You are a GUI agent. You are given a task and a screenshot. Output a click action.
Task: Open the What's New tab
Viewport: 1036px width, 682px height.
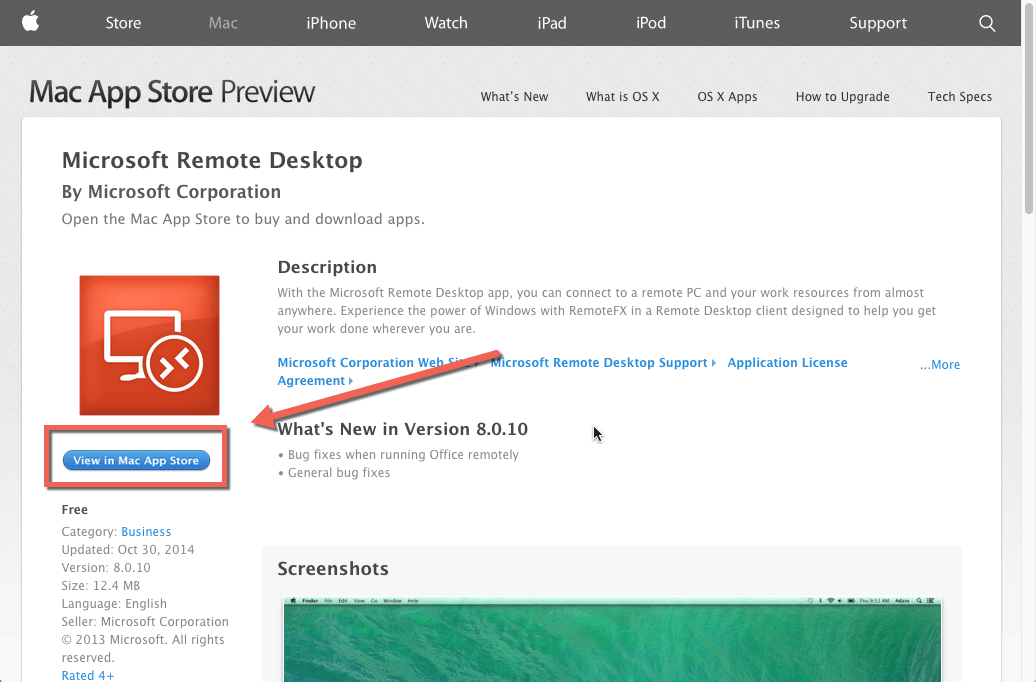(515, 96)
